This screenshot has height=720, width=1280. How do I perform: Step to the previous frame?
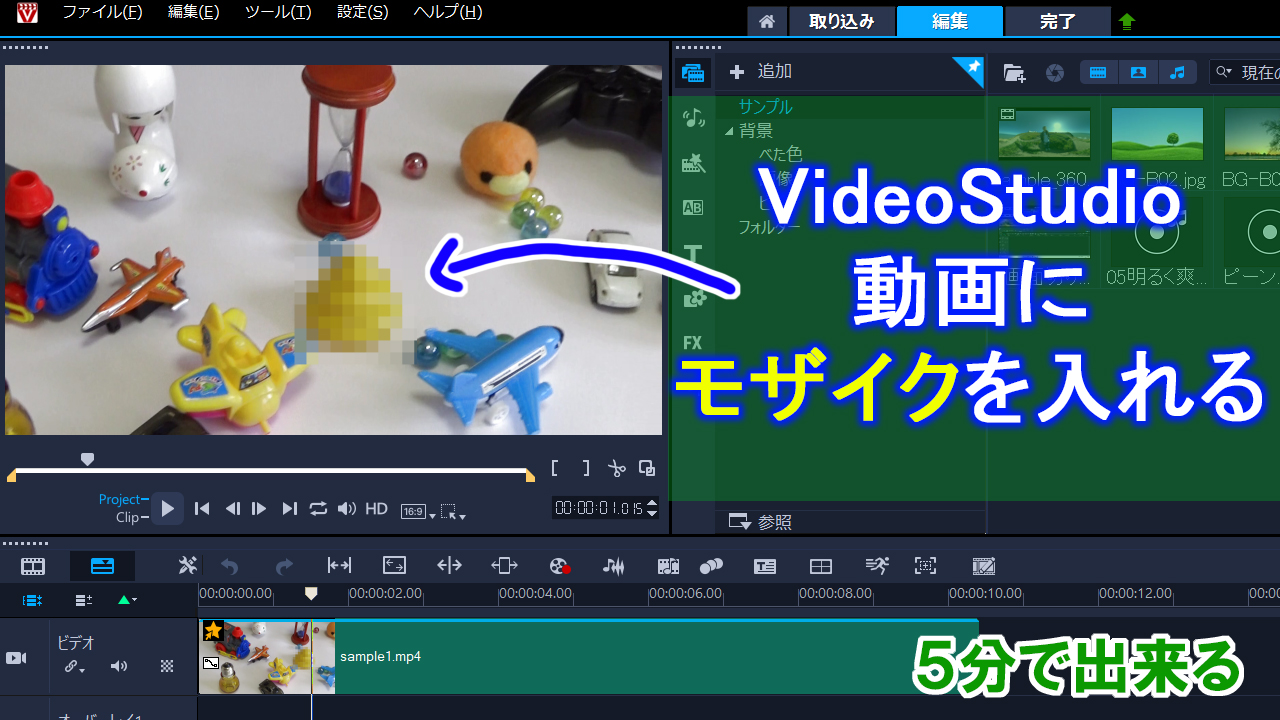coord(232,509)
